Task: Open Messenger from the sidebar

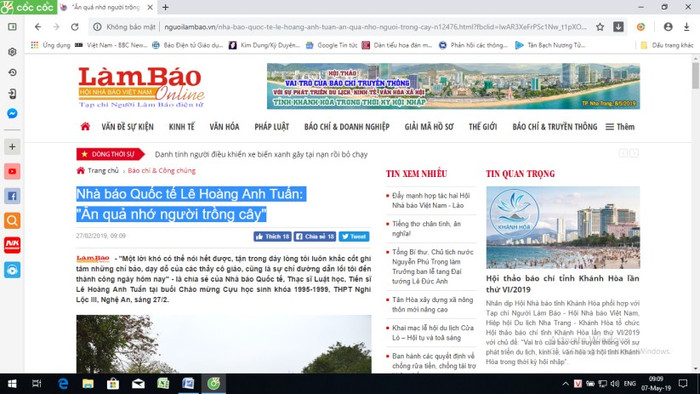Action: [x=12, y=113]
